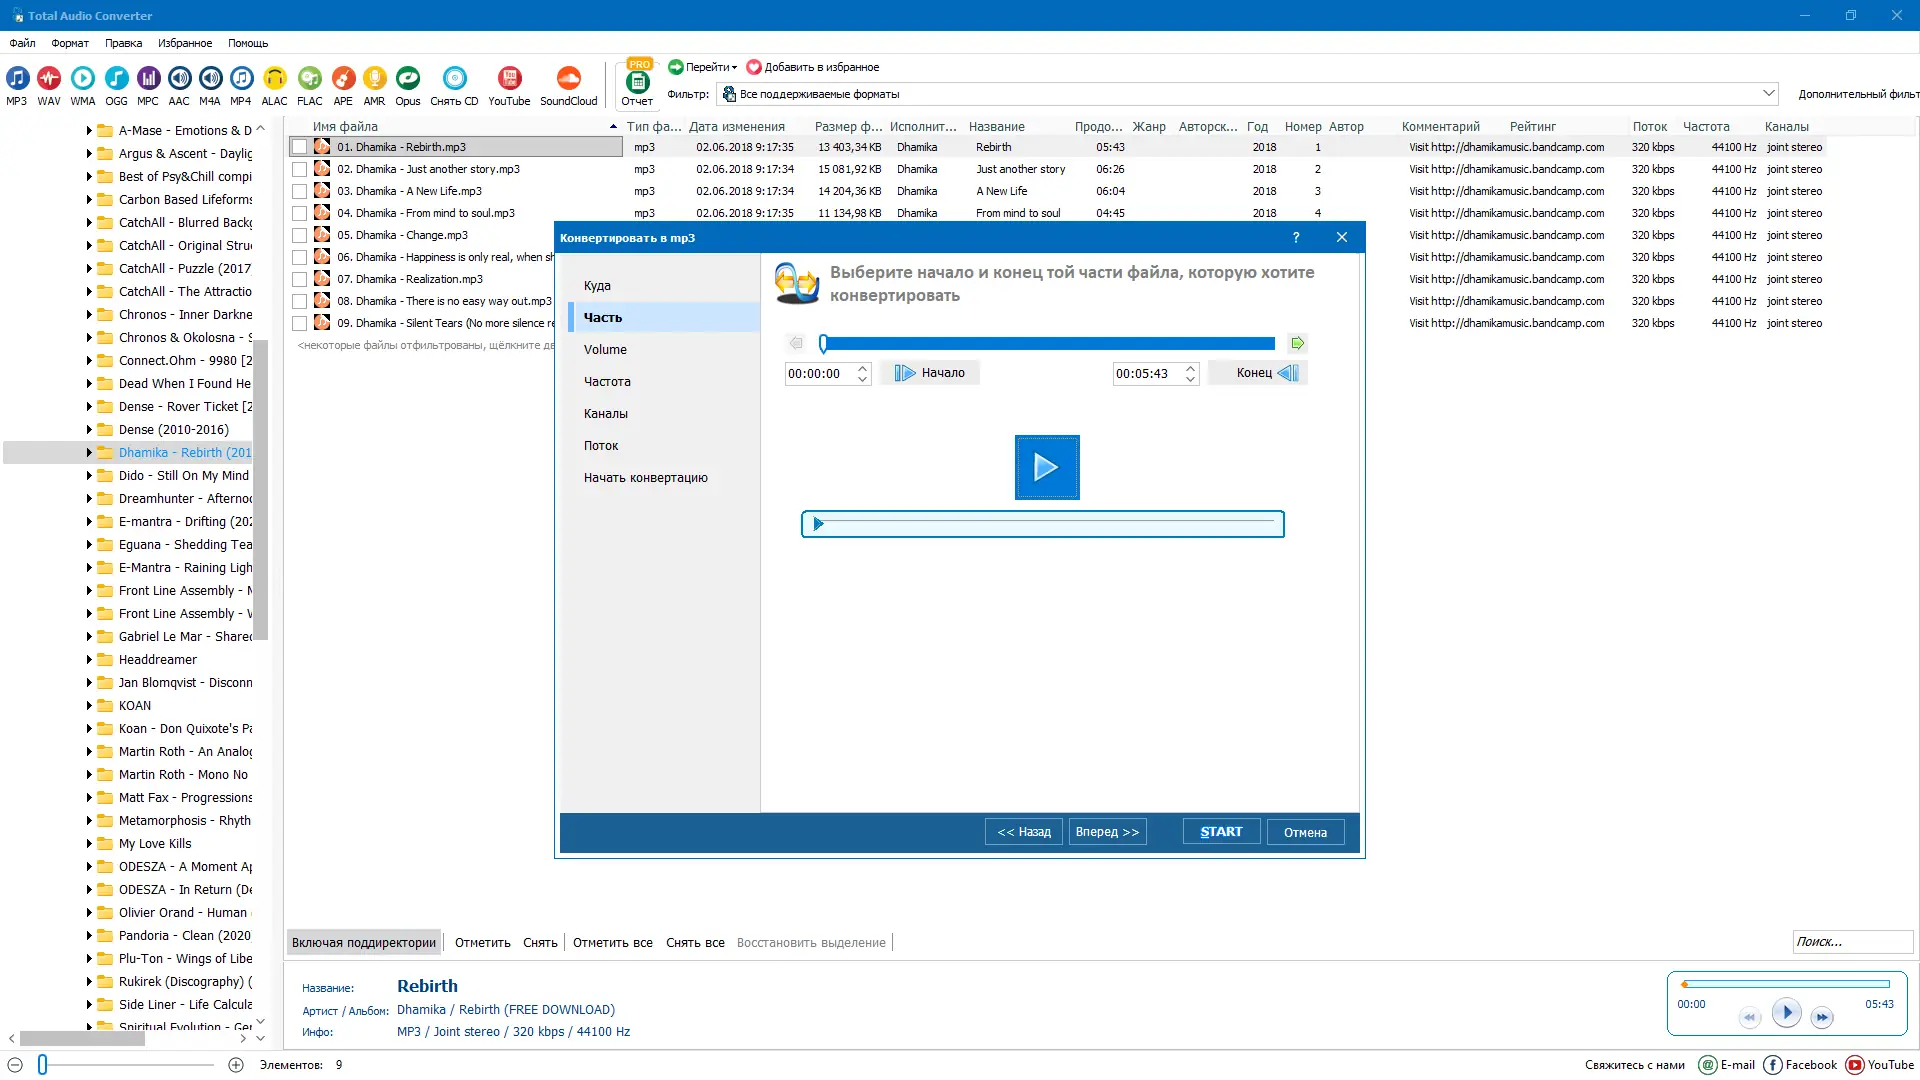
Task: Open the Формат menu
Action: 70,43
